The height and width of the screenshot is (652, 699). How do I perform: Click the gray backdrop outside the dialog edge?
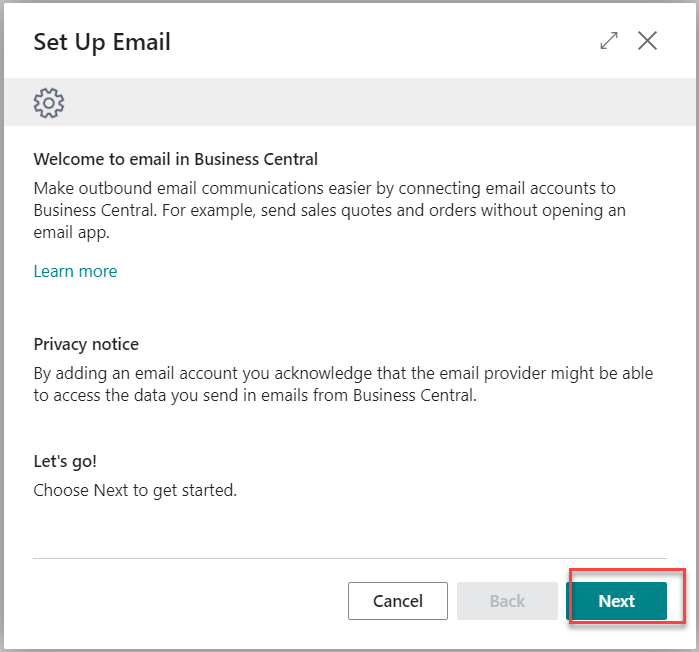click(x=2, y=325)
